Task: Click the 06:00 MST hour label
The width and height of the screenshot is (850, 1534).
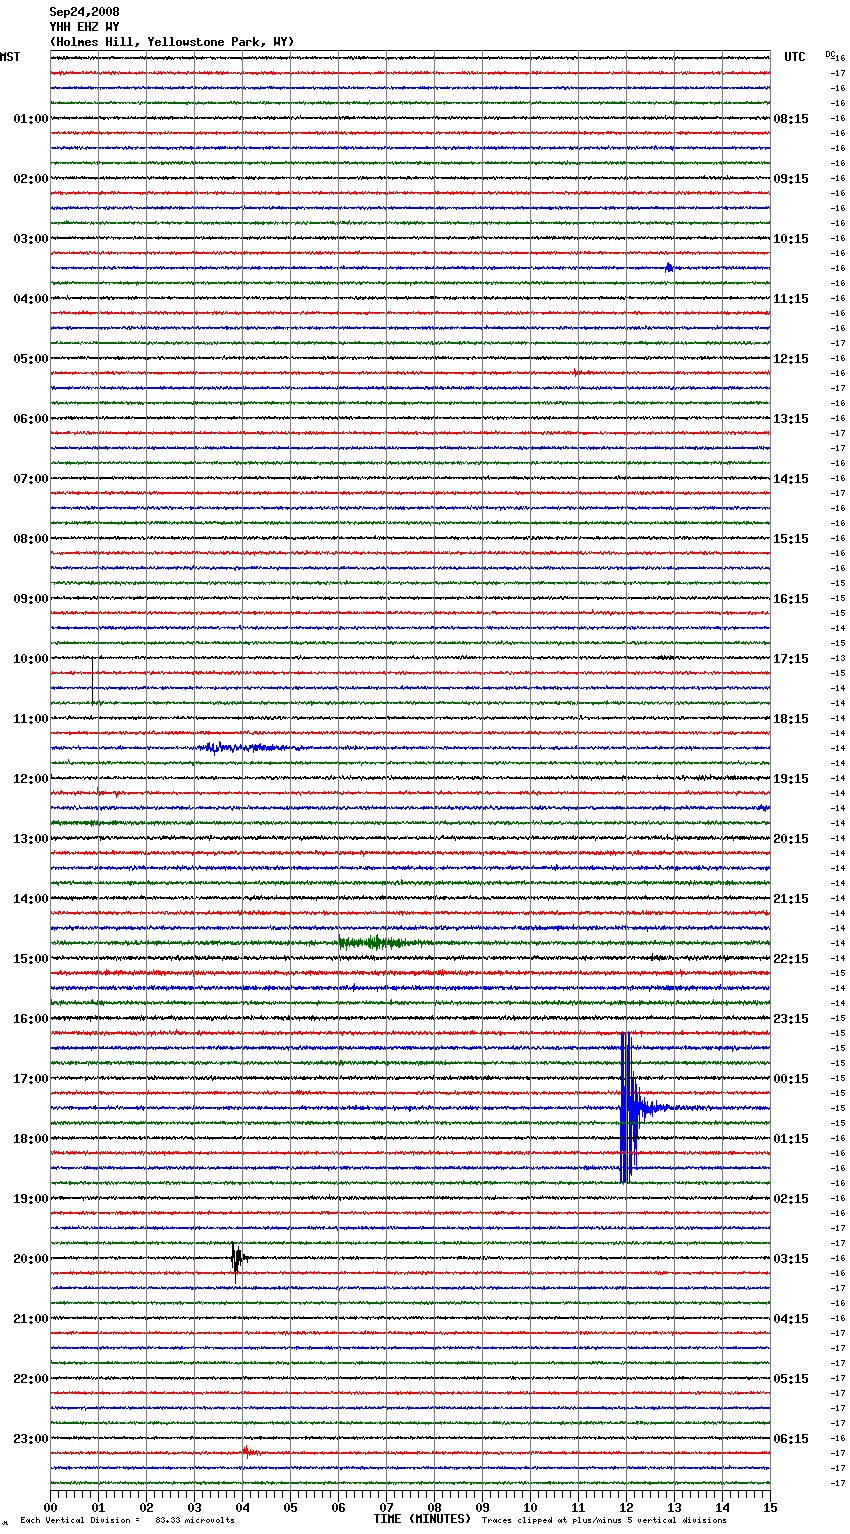Action: click(31, 419)
